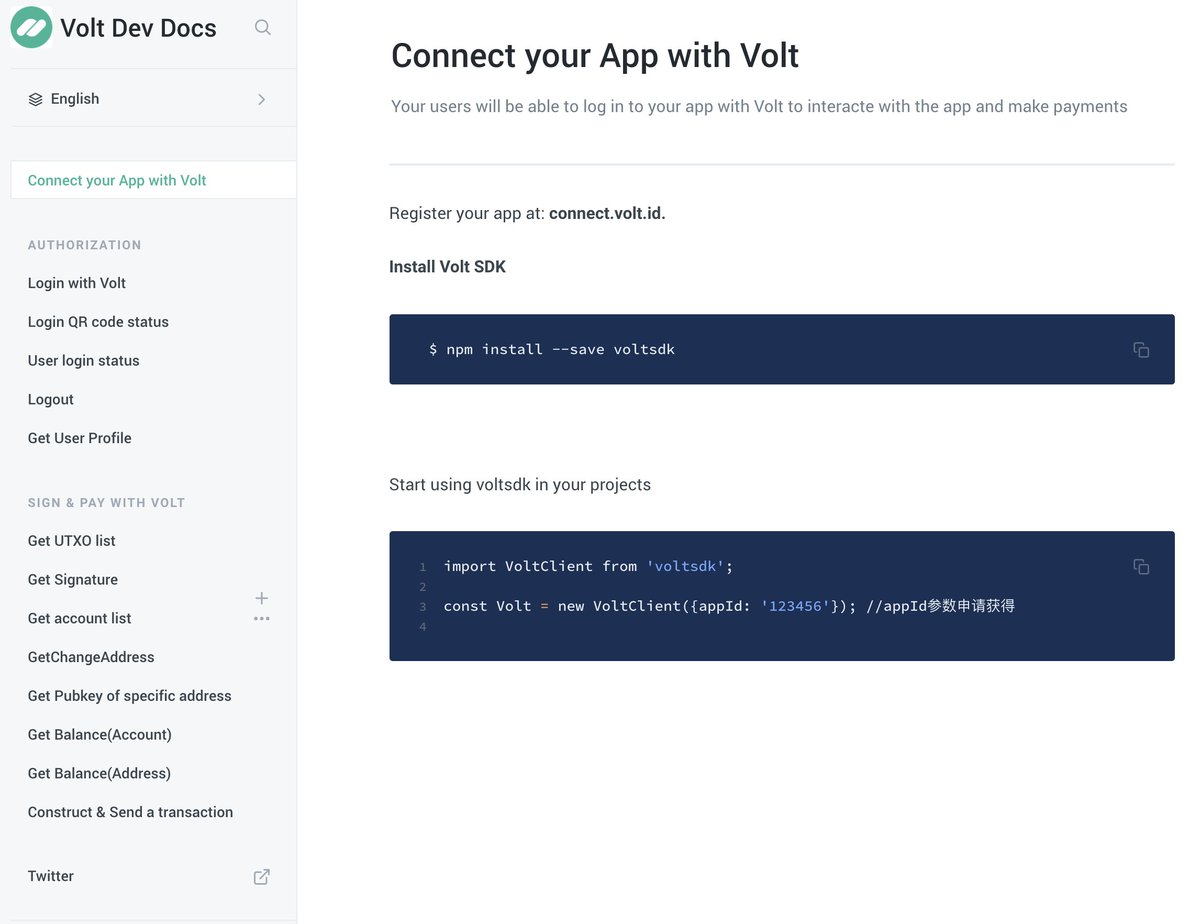The image size is (1200, 924).
Task: Open the Login with Volt page
Action: 77,283
